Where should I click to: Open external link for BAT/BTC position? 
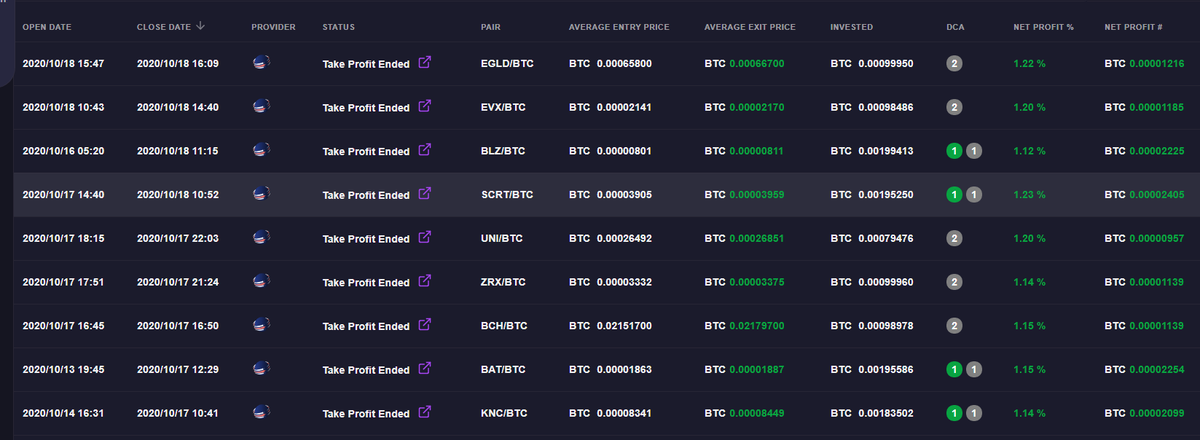point(424,369)
